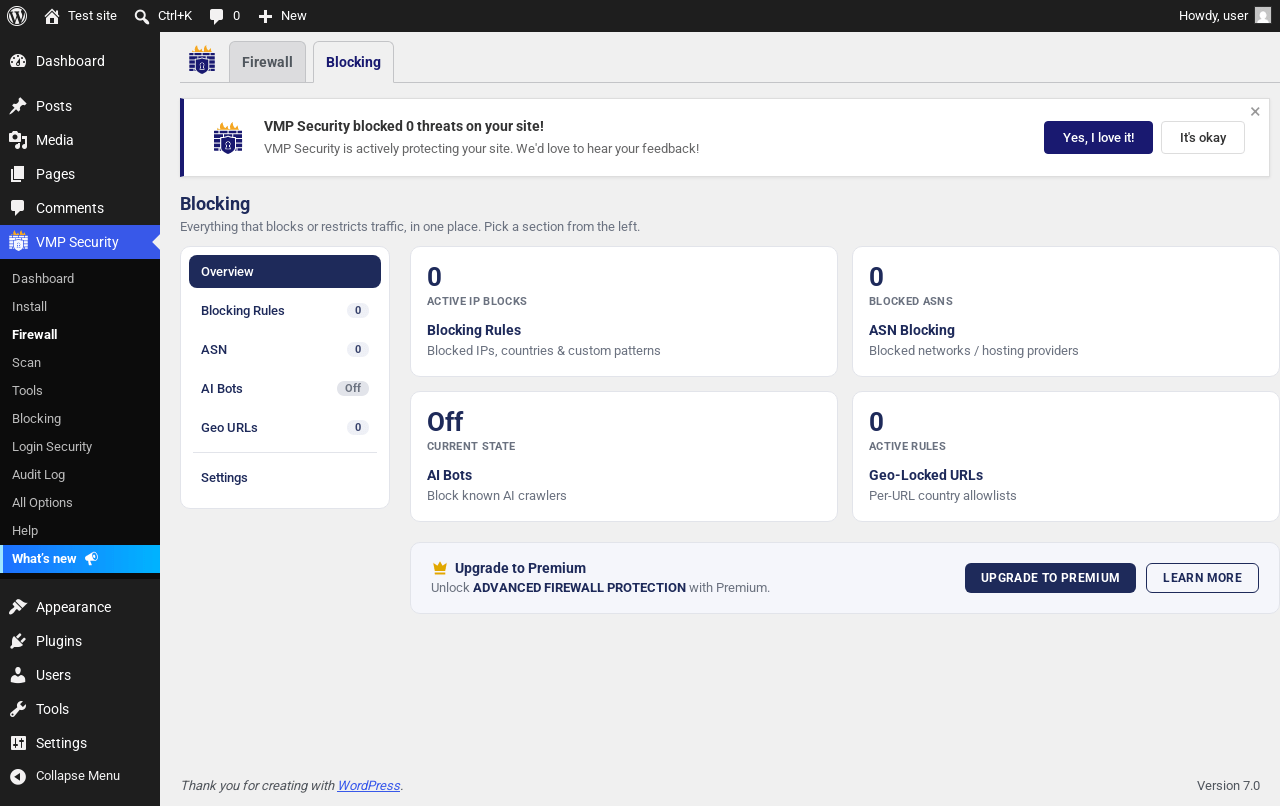
Task: Open the ASN section in left list
Action: click(285, 349)
